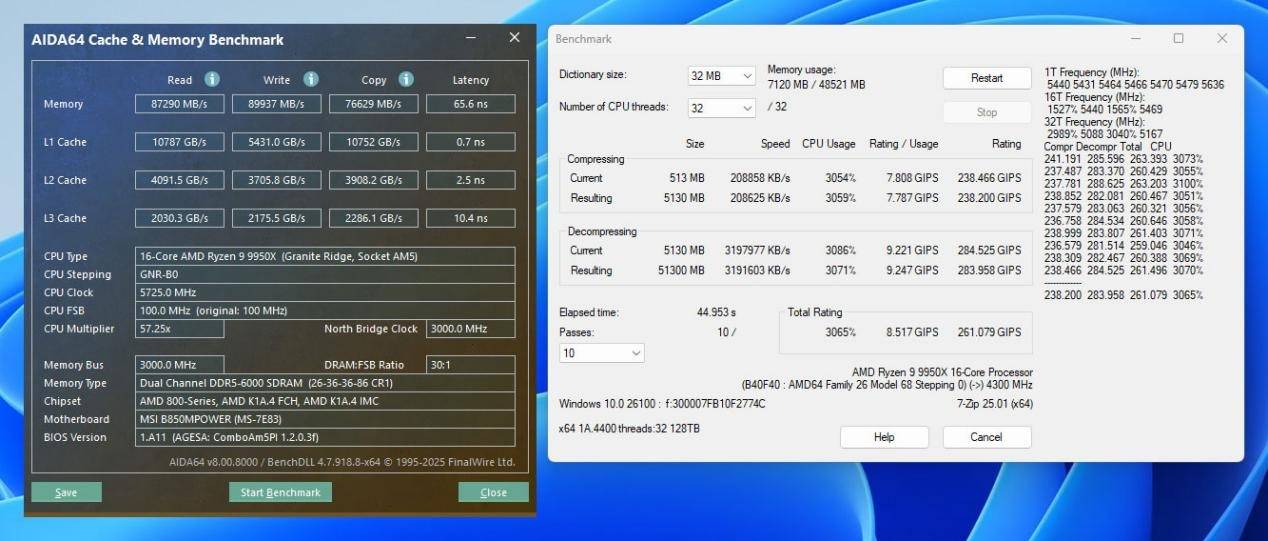
Task: Close AIDA64 window using the title bar X
Action: point(514,38)
